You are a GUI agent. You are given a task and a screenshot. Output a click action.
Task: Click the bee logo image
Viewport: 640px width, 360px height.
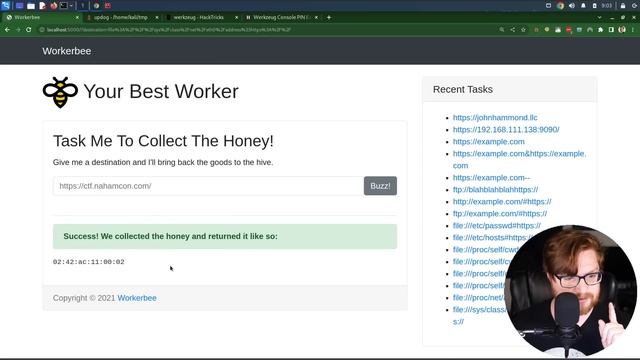coord(60,92)
